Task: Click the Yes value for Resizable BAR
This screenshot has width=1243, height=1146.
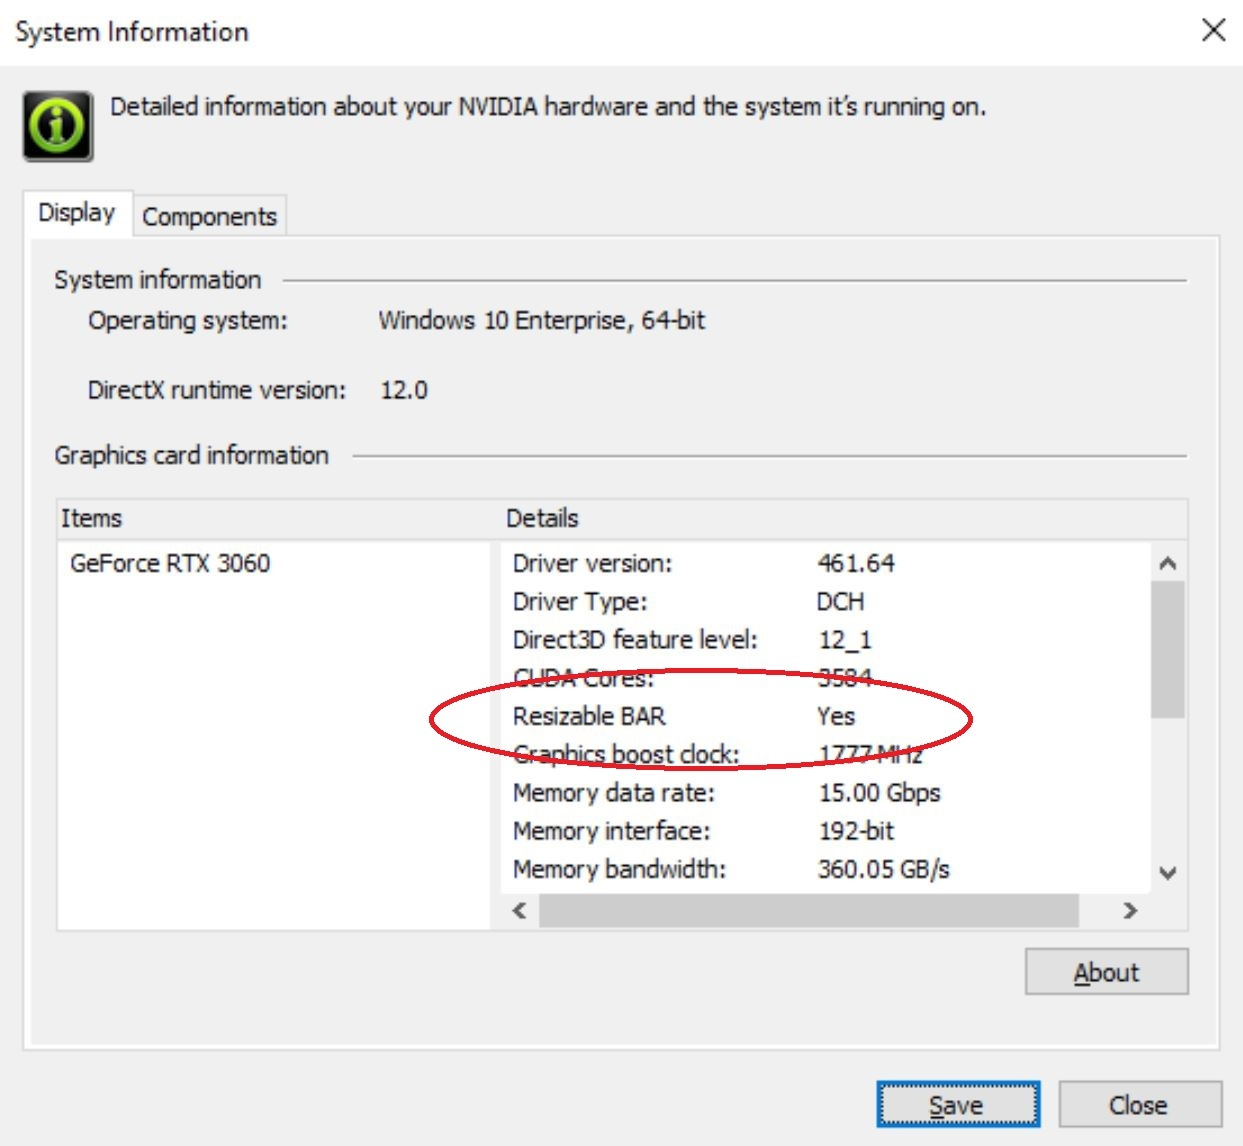Action: click(x=836, y=716)
